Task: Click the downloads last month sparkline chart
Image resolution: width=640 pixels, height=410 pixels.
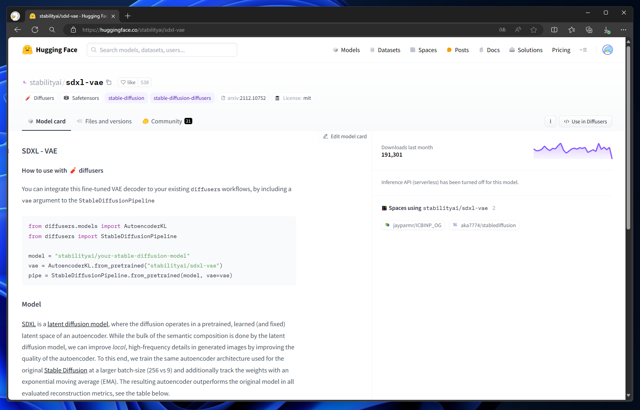Action: point(573,151)
